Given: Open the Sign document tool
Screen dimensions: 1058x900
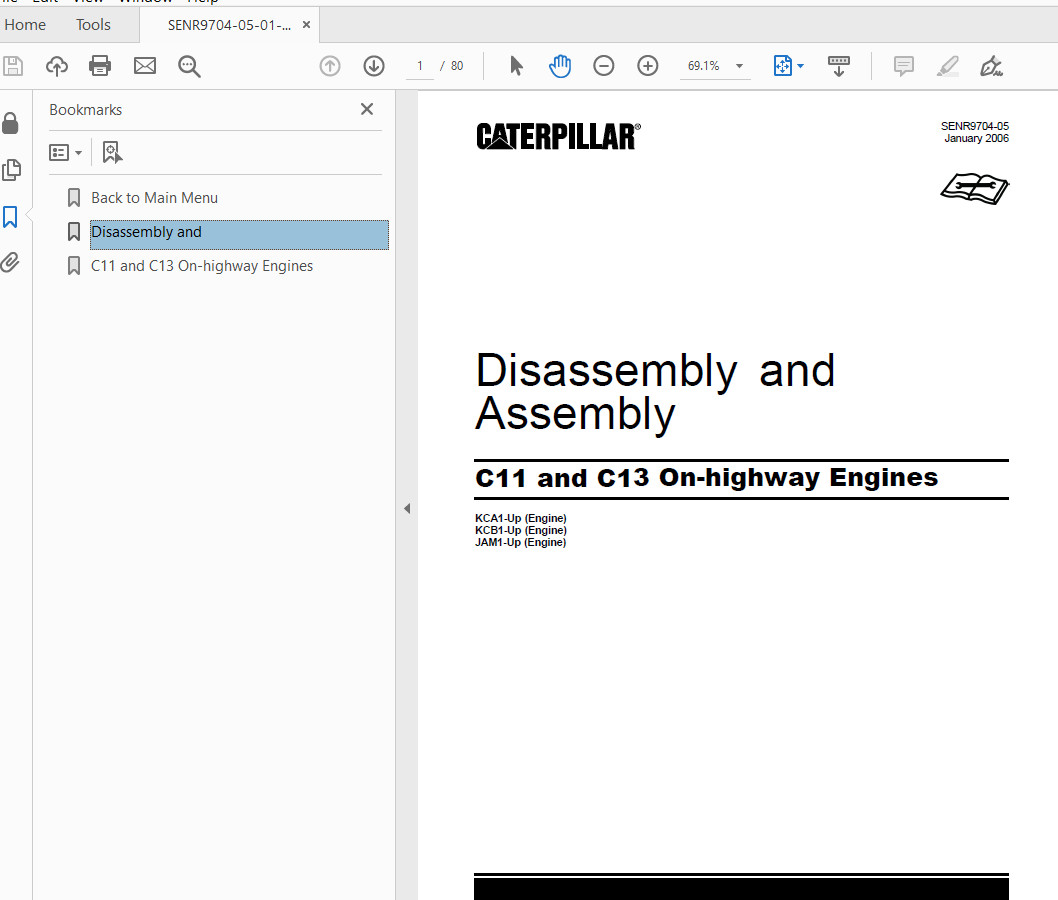Looking at the screenshot, I should 991,66.
